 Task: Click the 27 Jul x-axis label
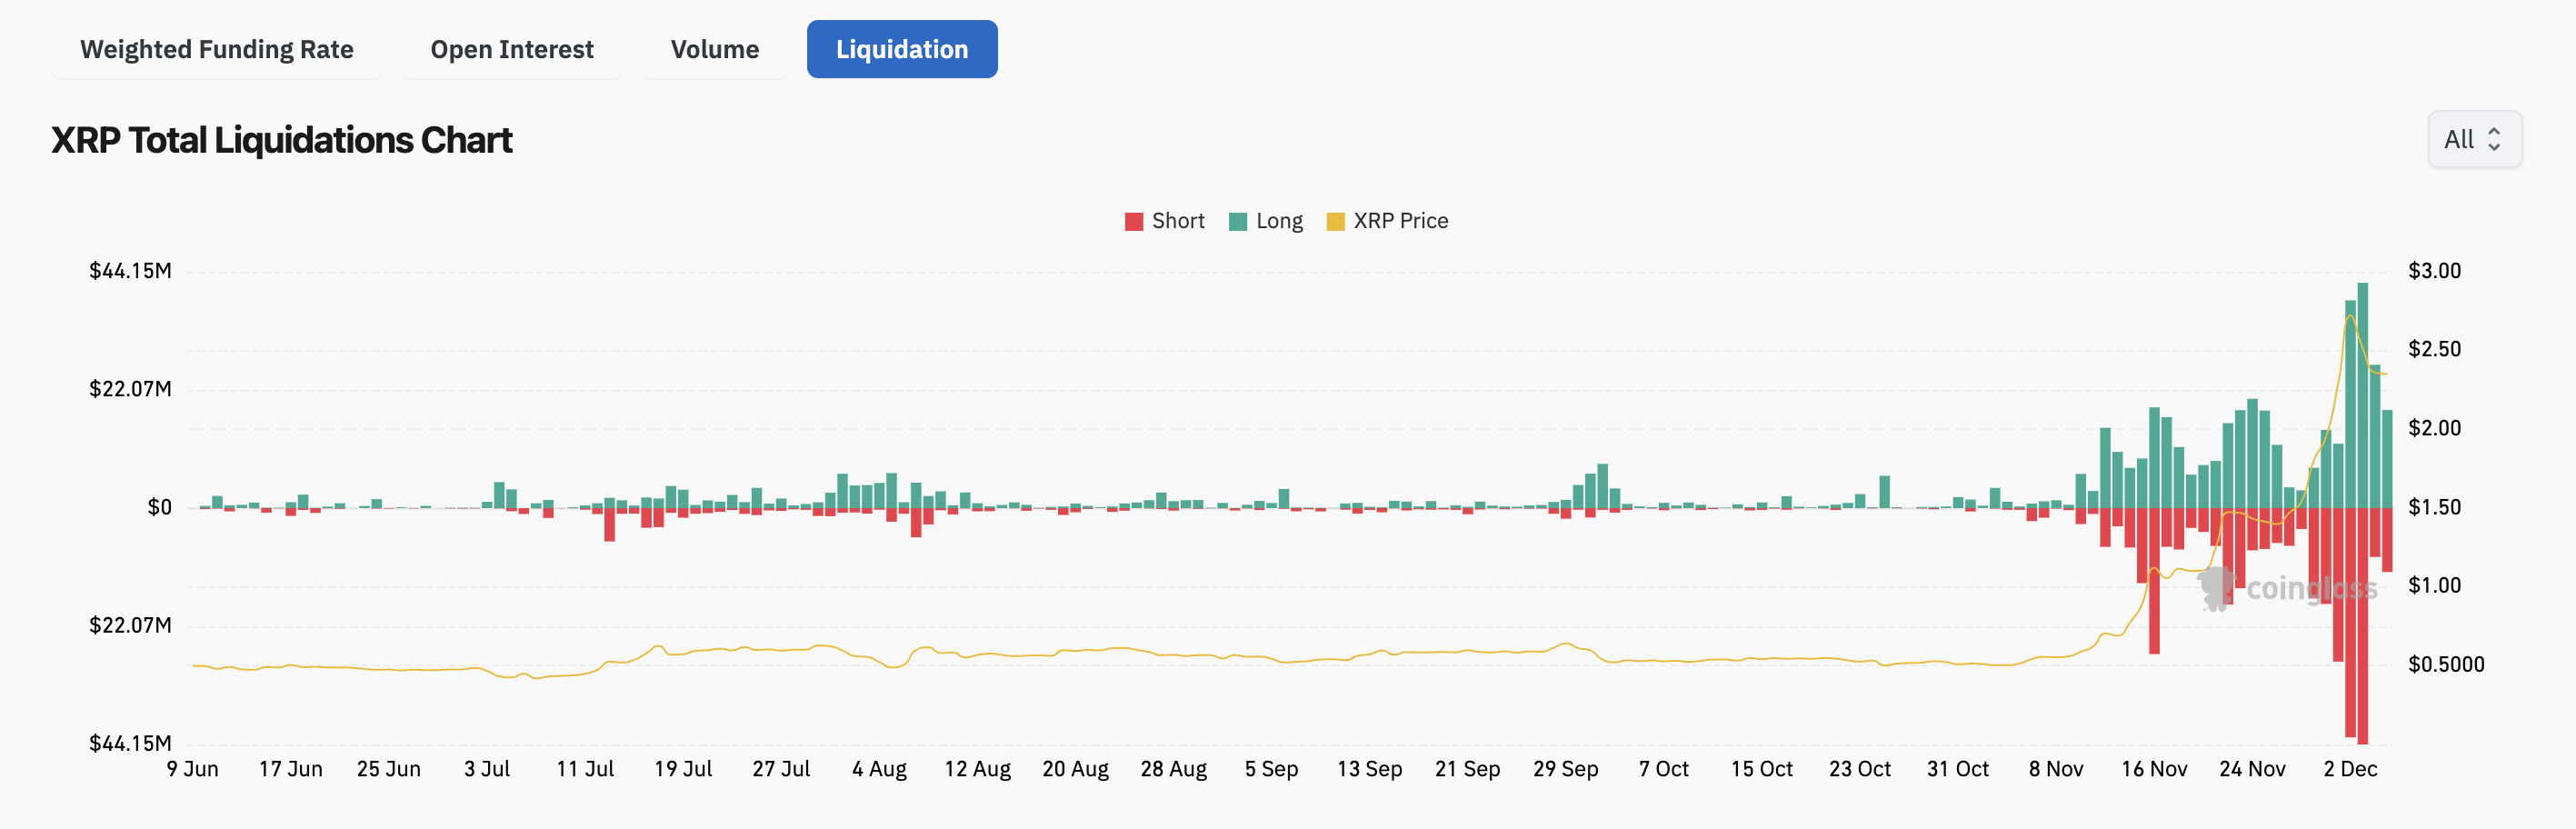point(781,769)
